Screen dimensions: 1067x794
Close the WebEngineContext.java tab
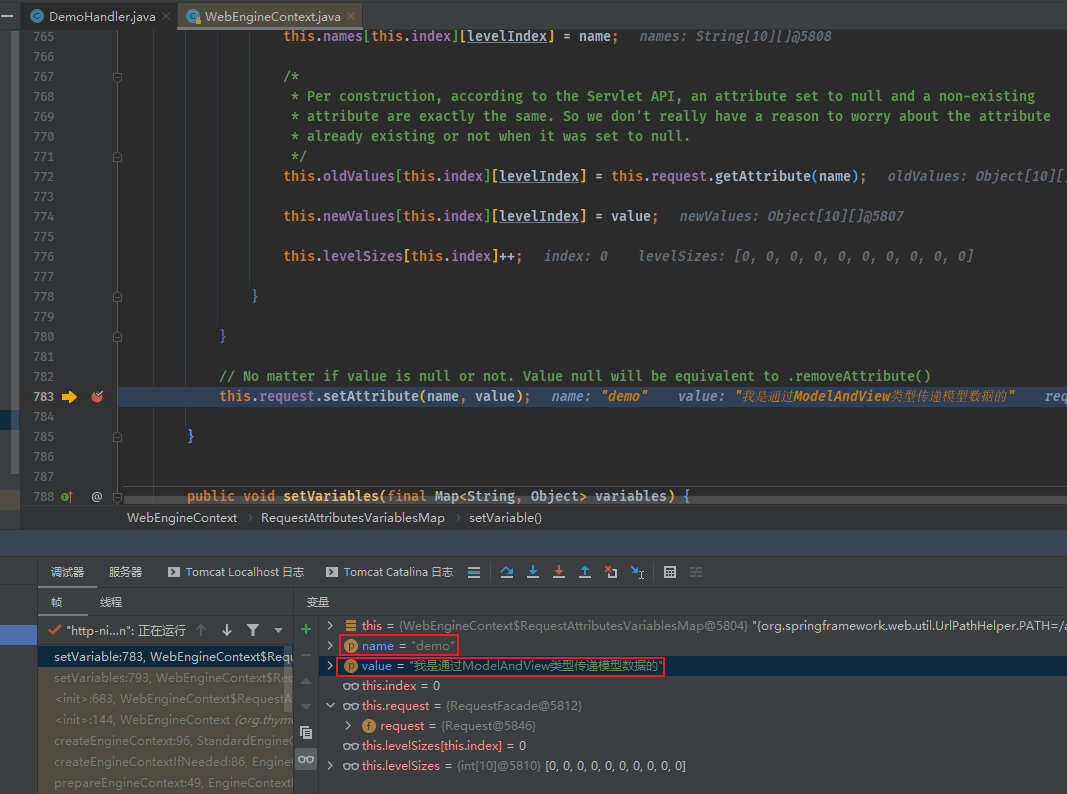[351, 16]
